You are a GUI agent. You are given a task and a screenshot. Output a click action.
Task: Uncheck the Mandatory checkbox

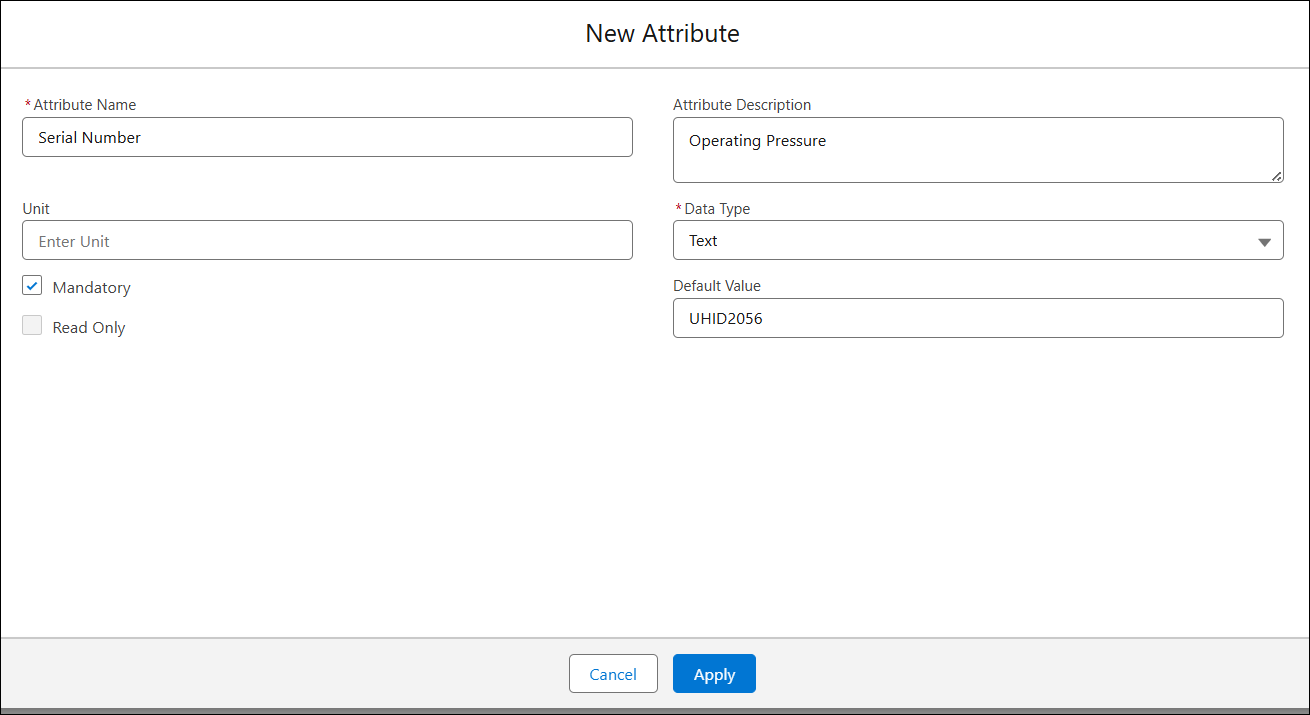tap(32, 286)
